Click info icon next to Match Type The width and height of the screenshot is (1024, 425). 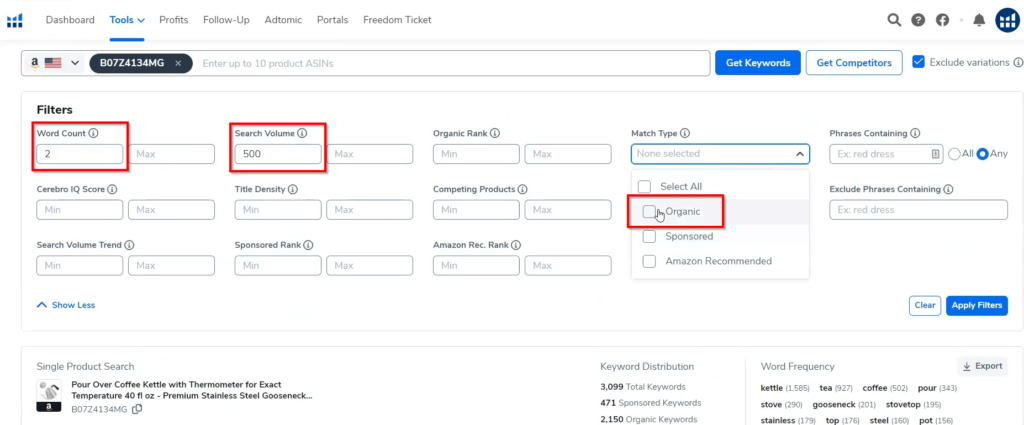pos(684,133)
